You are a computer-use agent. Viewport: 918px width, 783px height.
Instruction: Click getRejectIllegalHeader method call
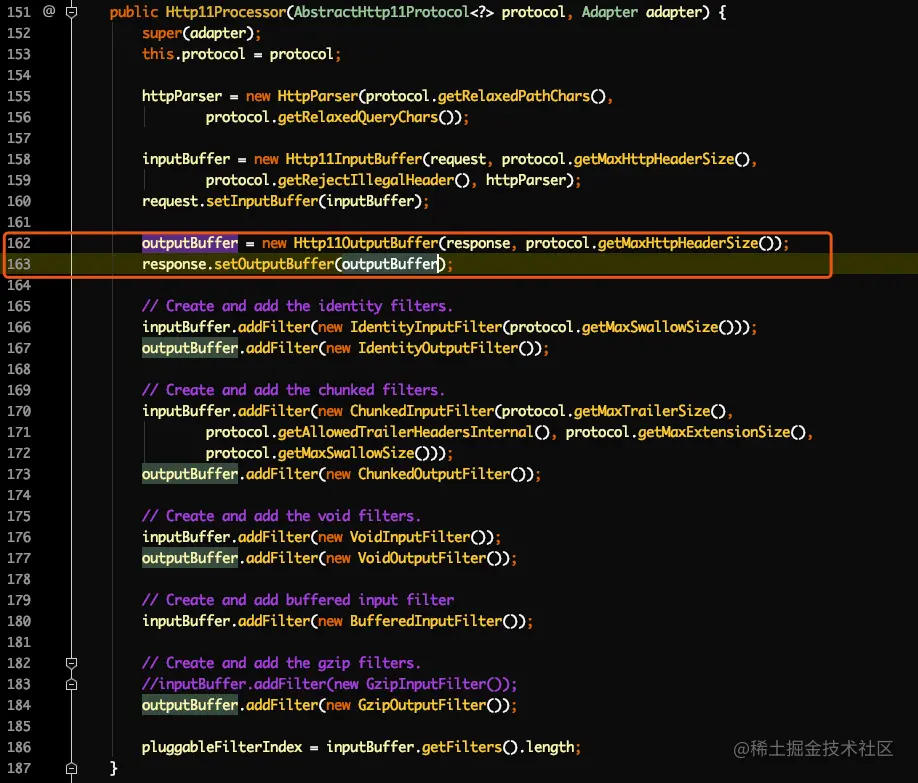[365, 180]
